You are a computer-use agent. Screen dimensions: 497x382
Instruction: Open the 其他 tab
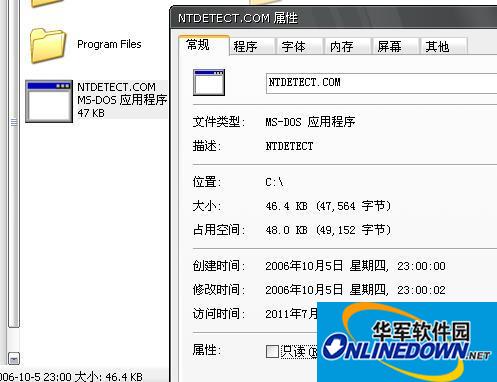click(x=444, y=46)
